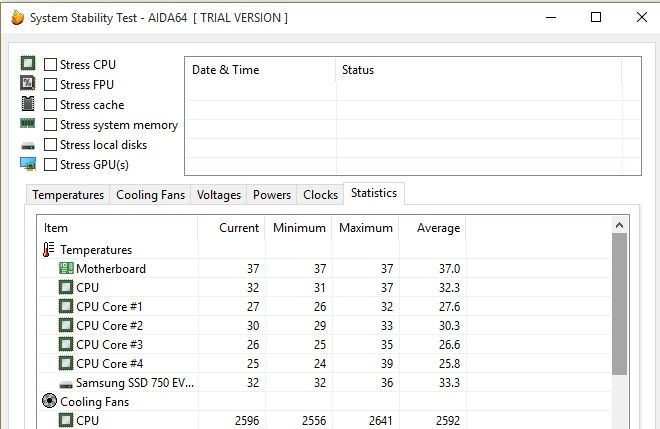Switch to the Voltages tab
This screenshot has height=429, width=660.
219,195
